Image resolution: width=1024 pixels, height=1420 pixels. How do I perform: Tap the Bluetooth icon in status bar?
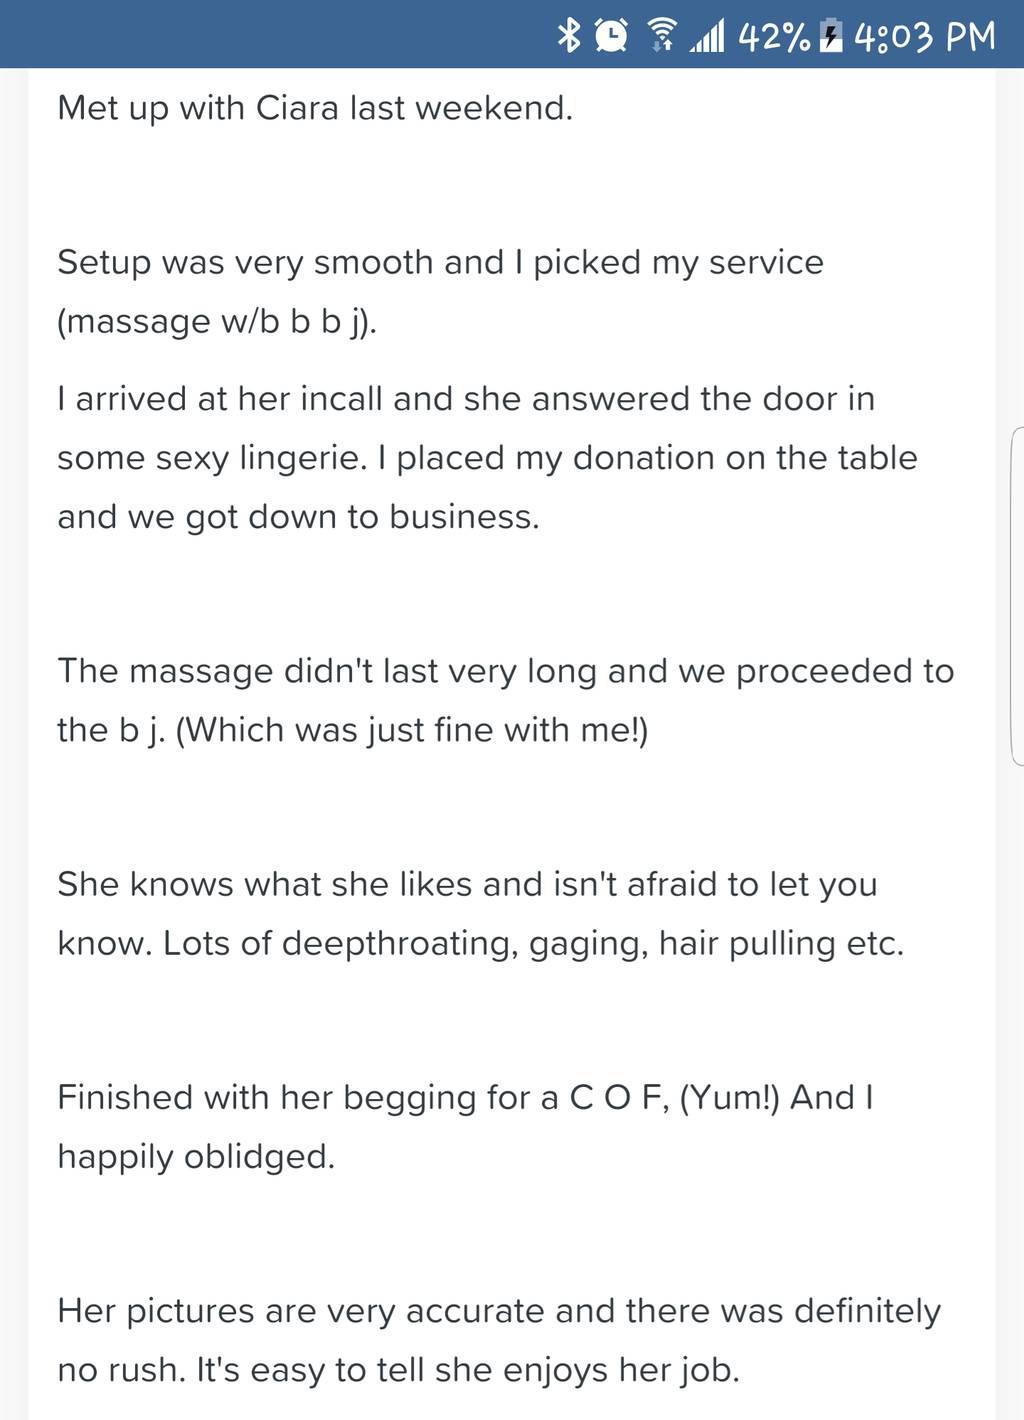pos(569,35)
